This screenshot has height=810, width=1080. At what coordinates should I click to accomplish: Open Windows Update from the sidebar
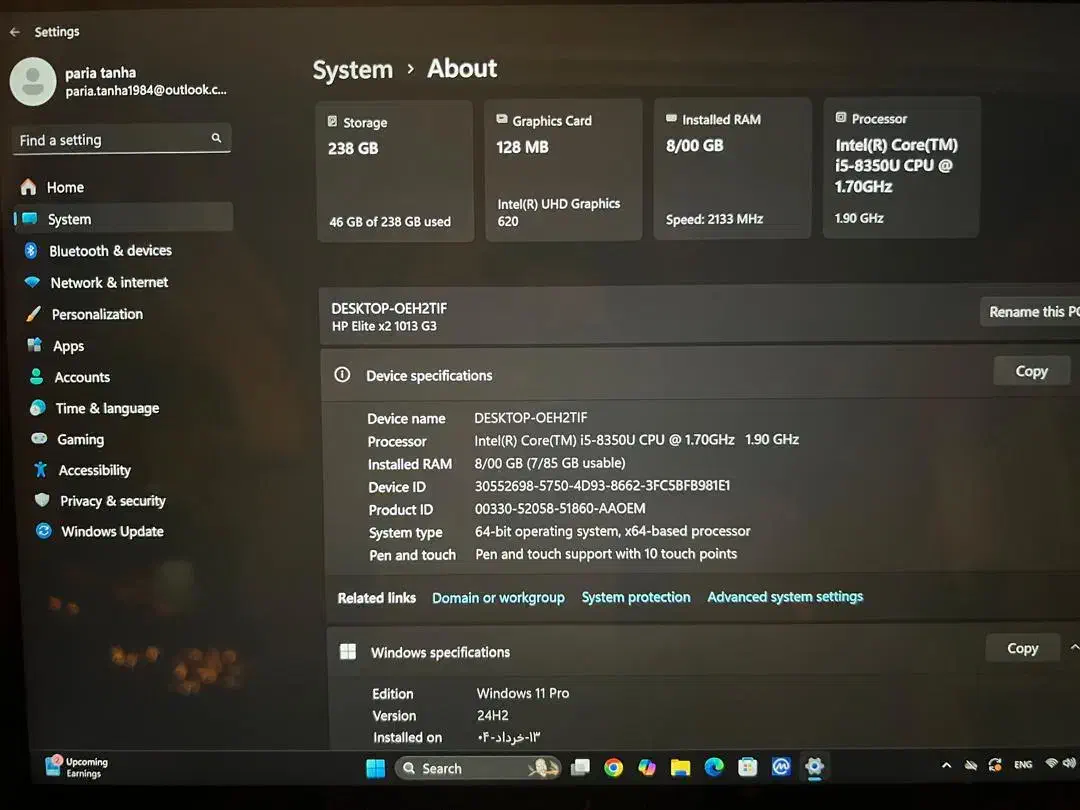[112, 532]
